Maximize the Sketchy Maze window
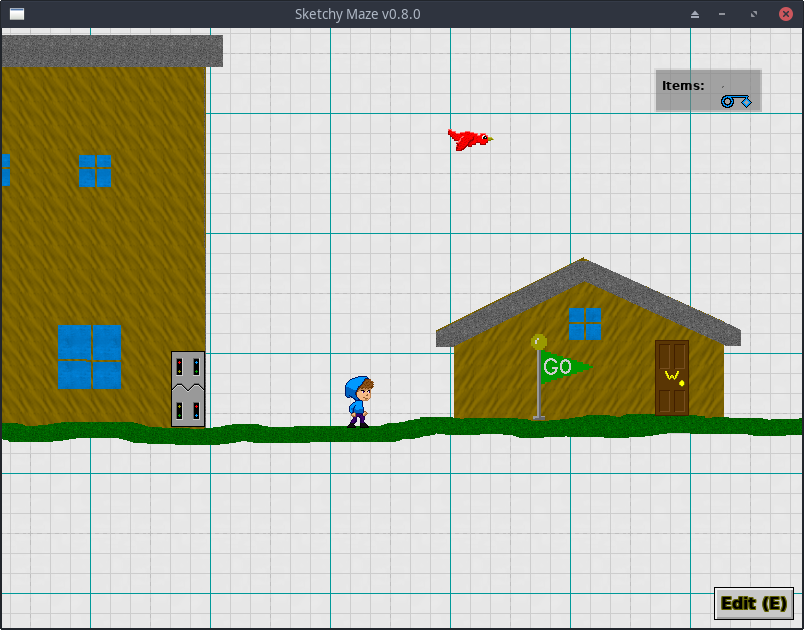Viewport: 804px width, 630px height. pos(753,14)
